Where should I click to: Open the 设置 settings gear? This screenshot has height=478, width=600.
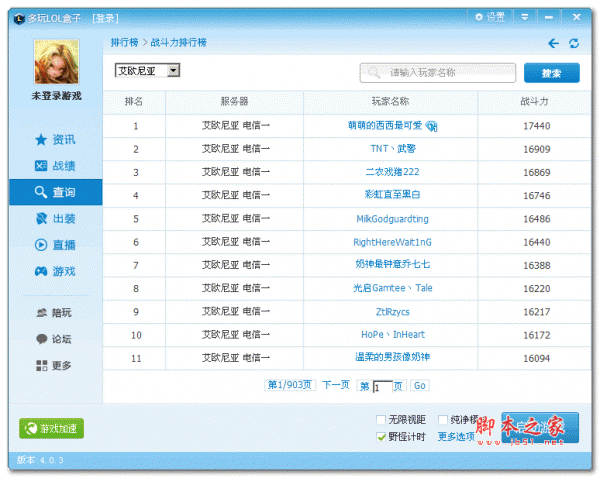coord(490,17)
